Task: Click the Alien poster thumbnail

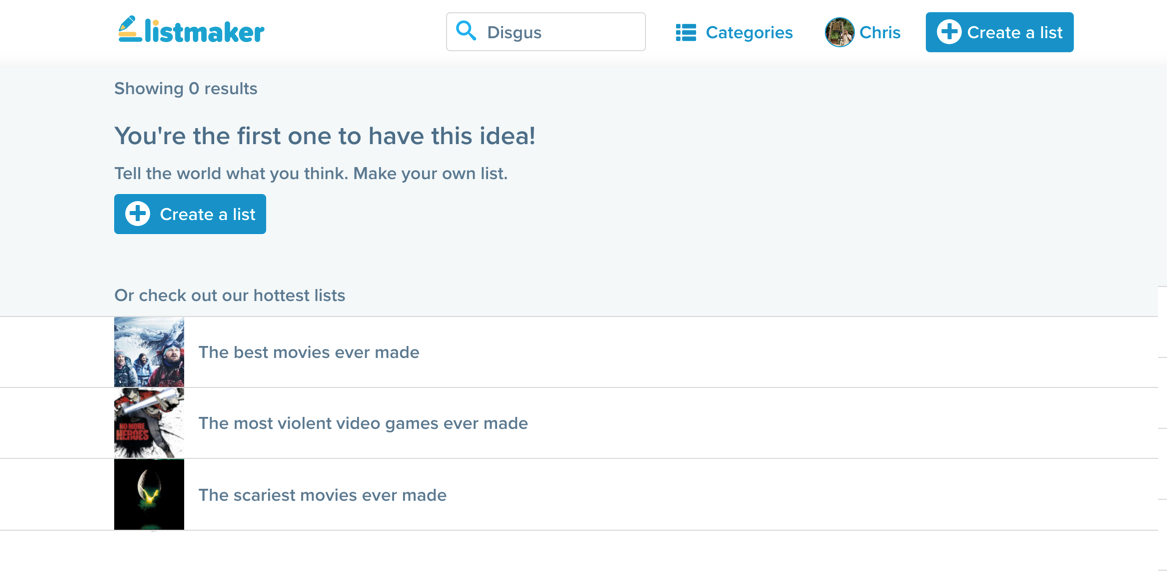Action: coord(149,494)
